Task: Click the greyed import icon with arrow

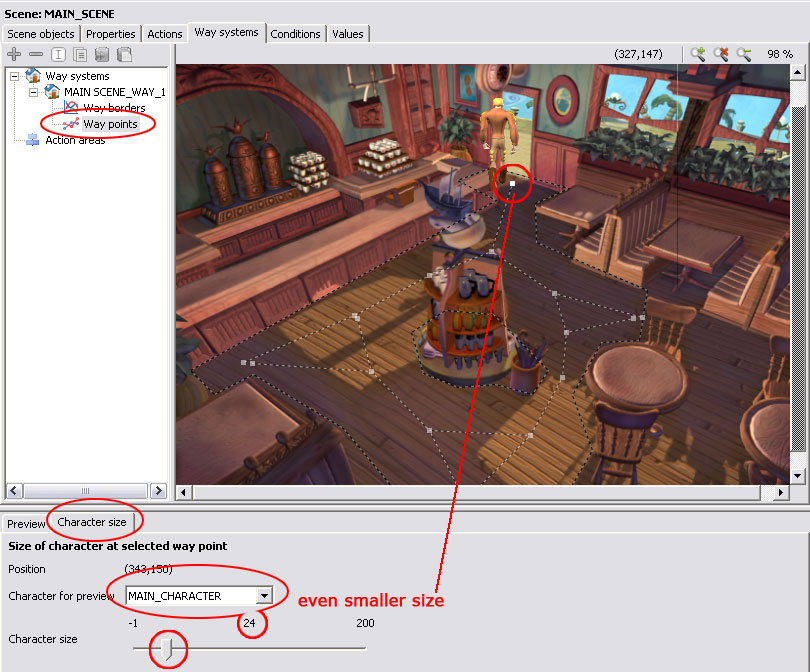Action: [102, 54]
